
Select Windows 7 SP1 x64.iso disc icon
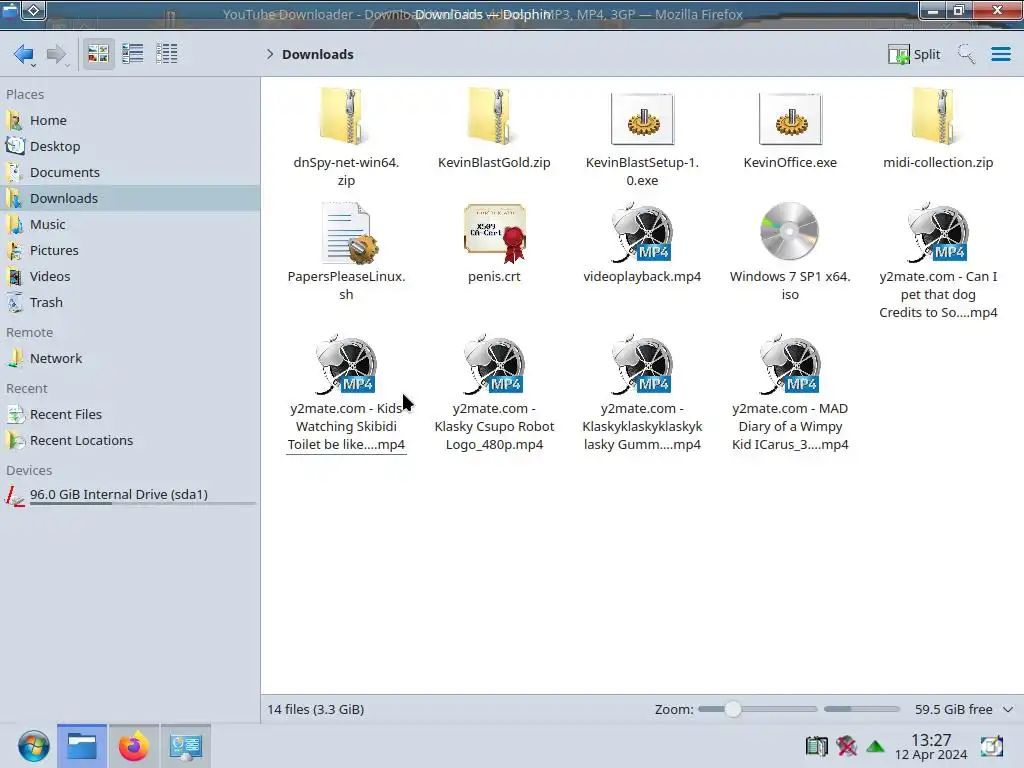pyautogui.click(x=790, y=231)
